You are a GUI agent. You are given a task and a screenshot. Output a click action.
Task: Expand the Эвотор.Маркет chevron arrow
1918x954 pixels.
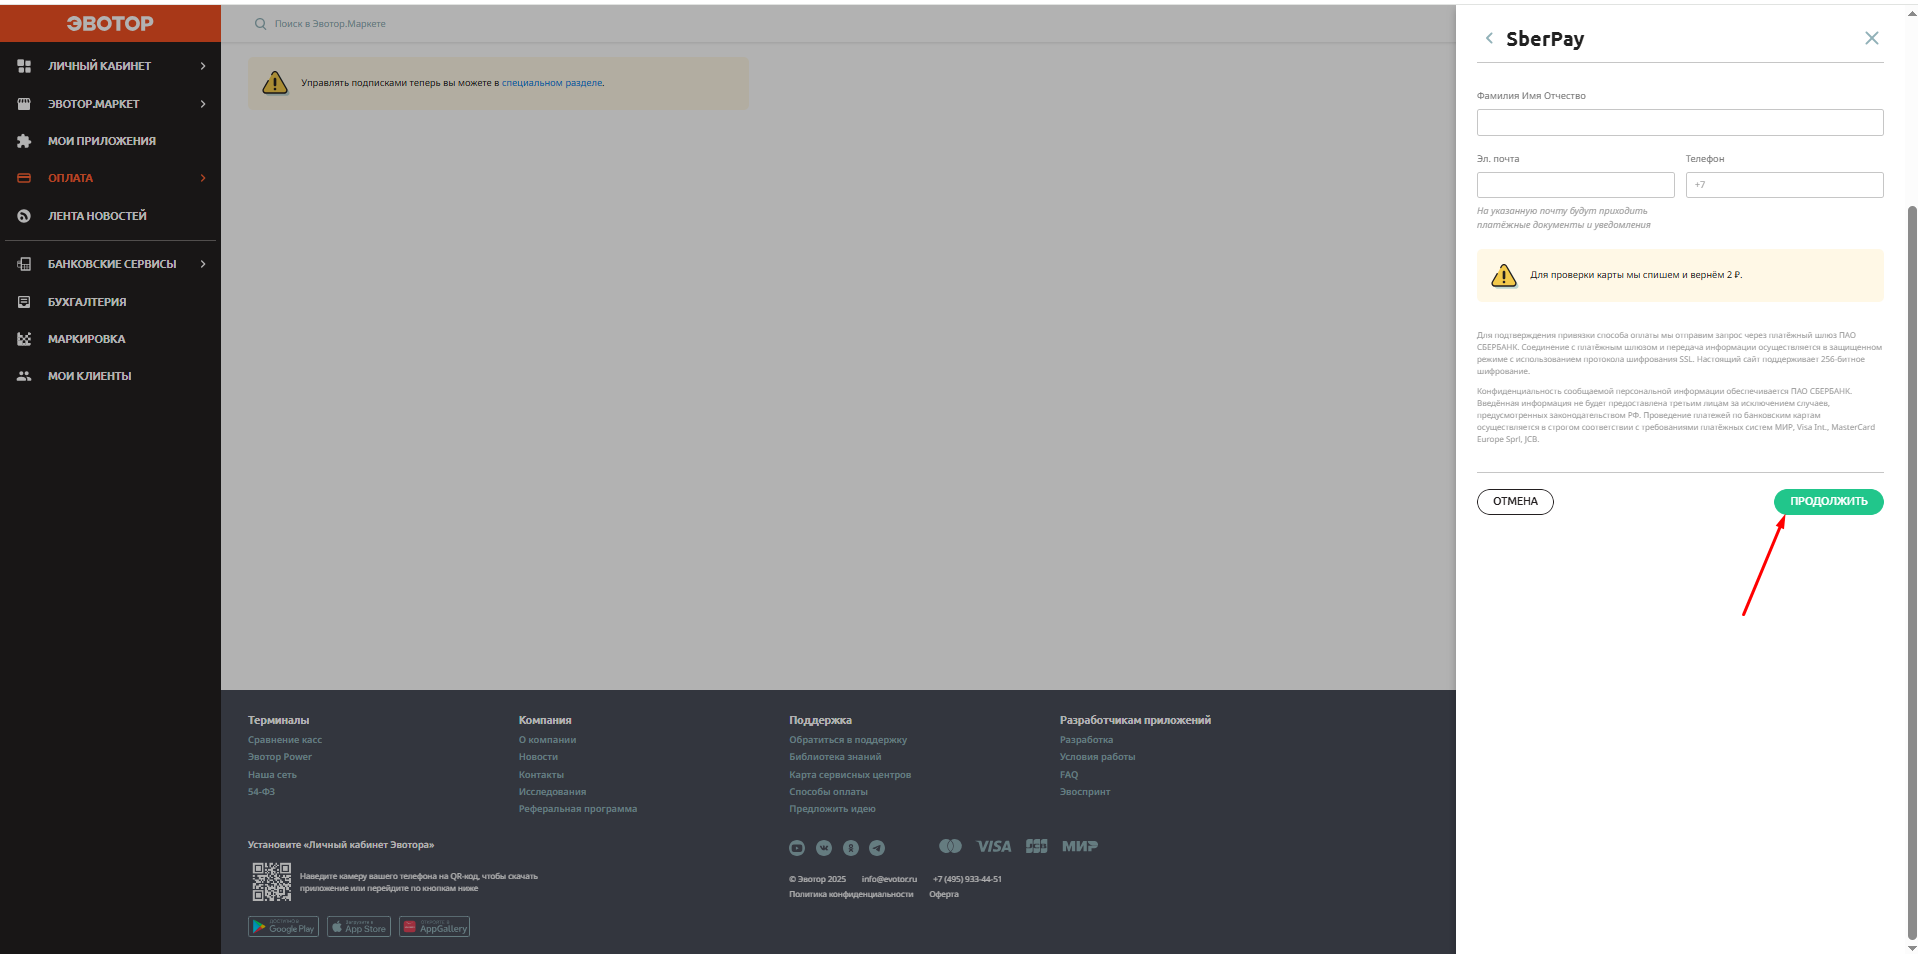click(203, 104)
